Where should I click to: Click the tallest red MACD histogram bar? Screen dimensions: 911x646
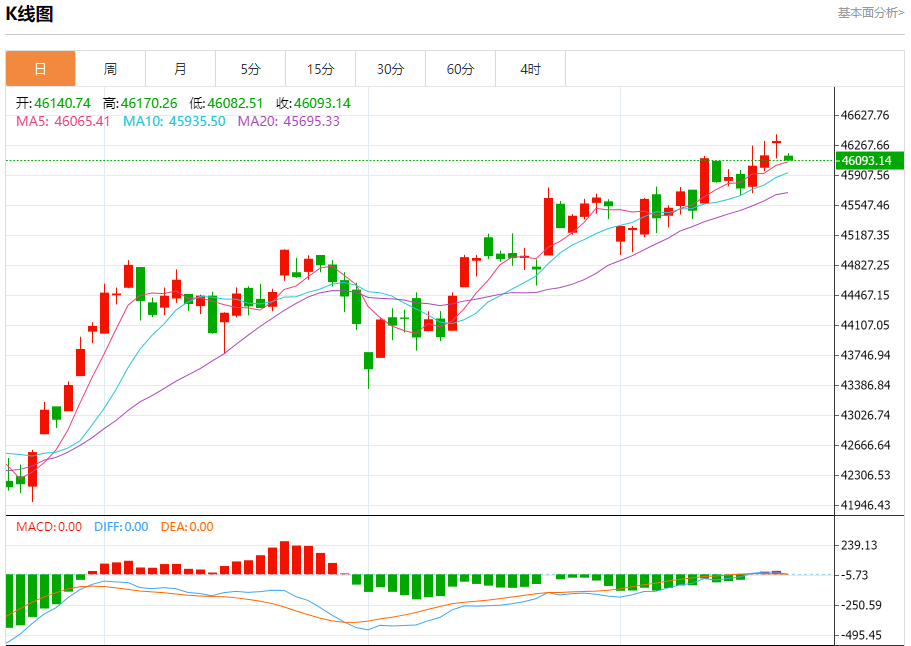point(285,558)
